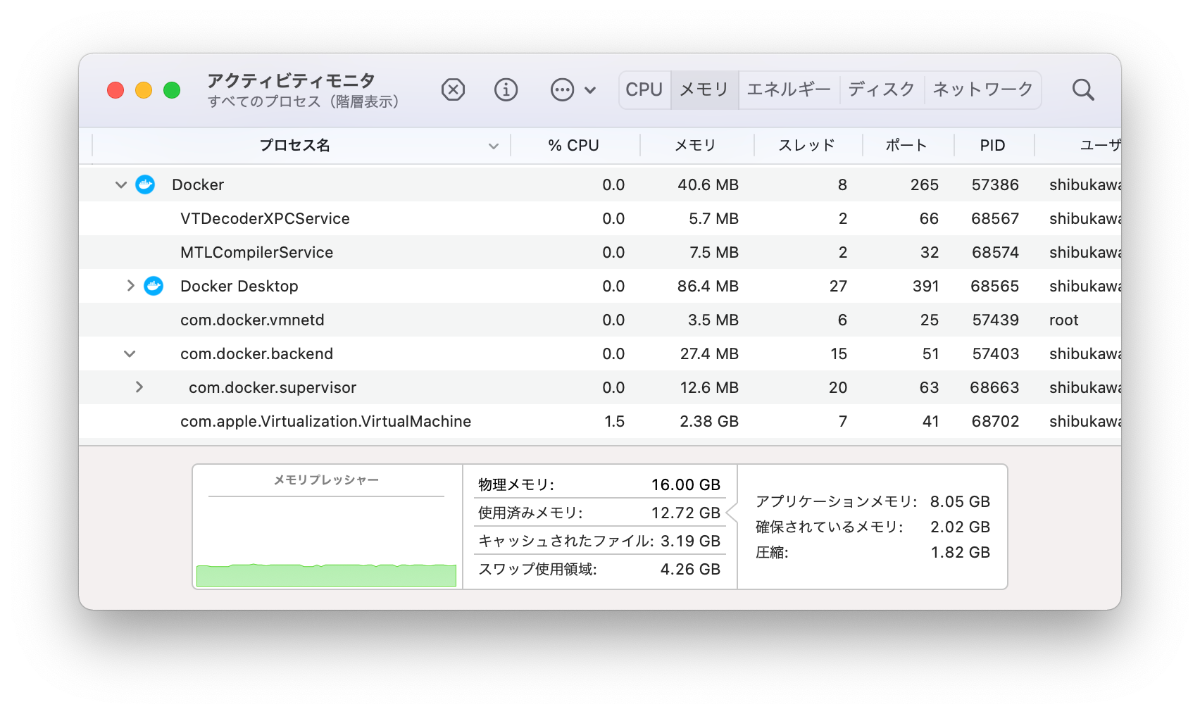Click the root user cell
Image resolution: width=1200 pixels, height=714 pixels.
click(x=1064, y=320)
